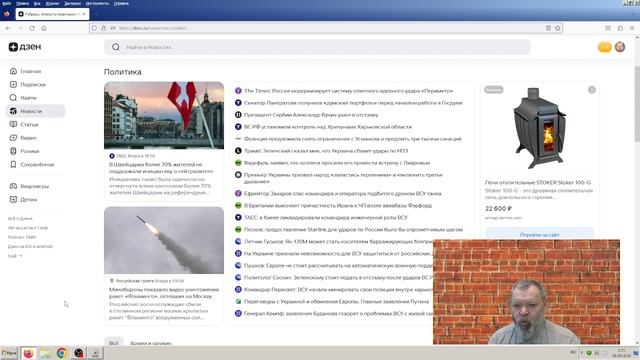Open Песков Starlink headline

tap(353, 229)
